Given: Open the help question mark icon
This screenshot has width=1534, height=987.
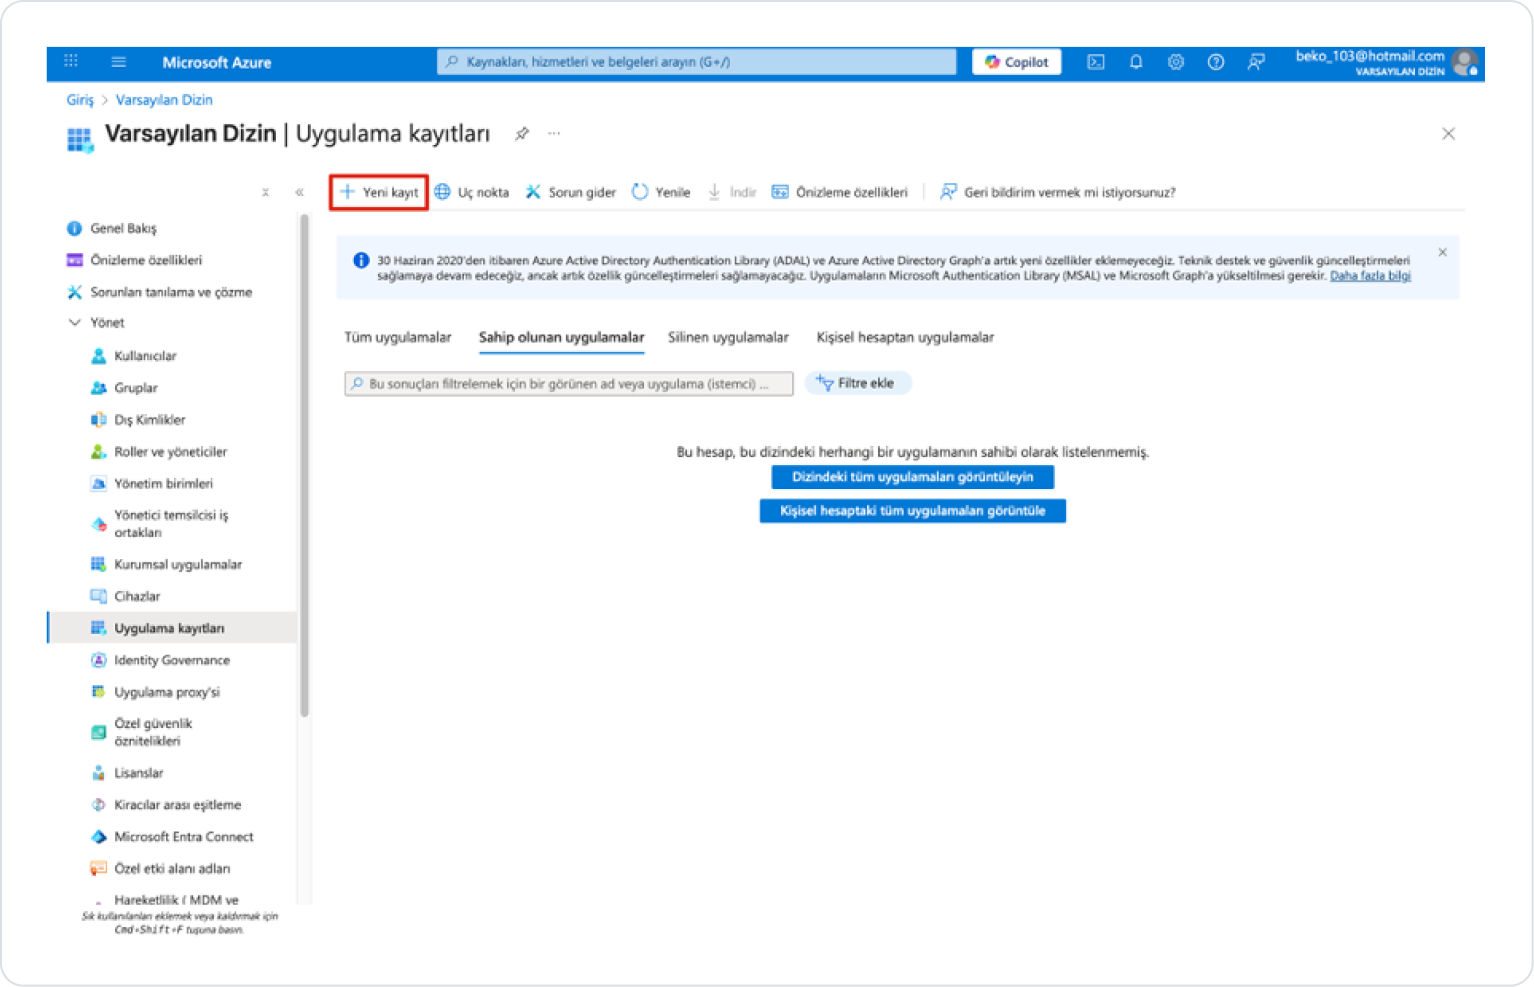Looking at the screenshot, I should tap(1216, 62).
